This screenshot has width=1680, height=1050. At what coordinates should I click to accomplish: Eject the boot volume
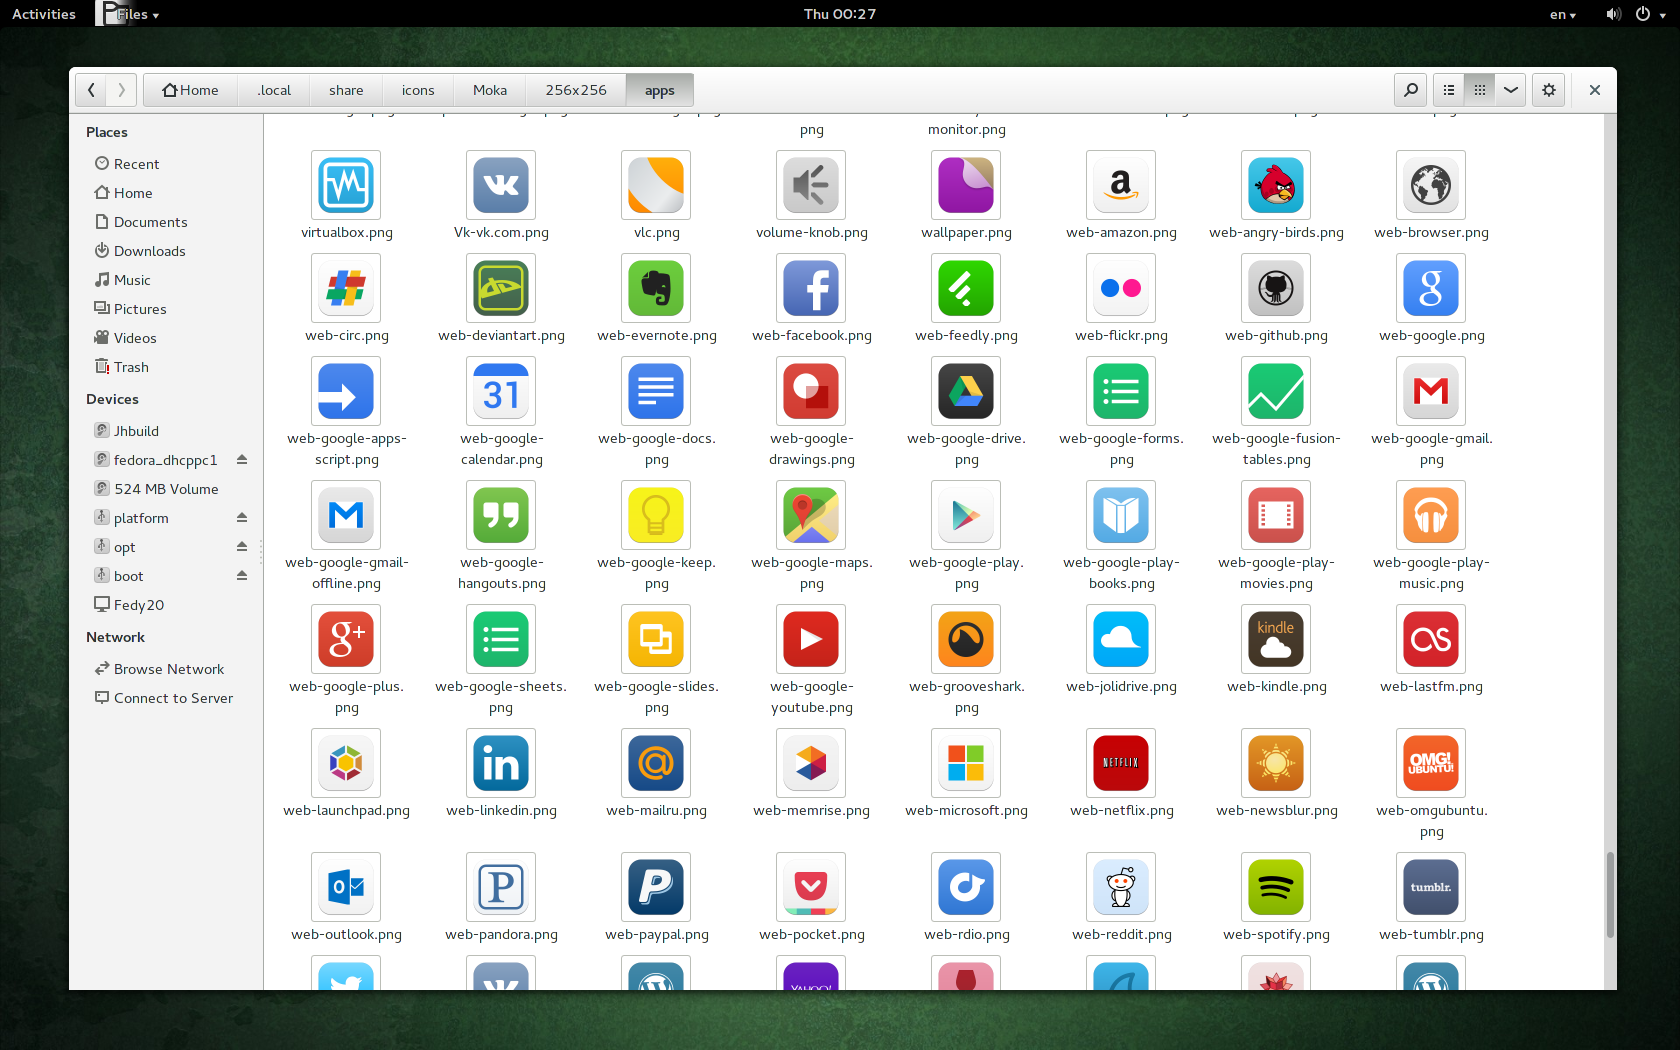[x=242, y=575]
